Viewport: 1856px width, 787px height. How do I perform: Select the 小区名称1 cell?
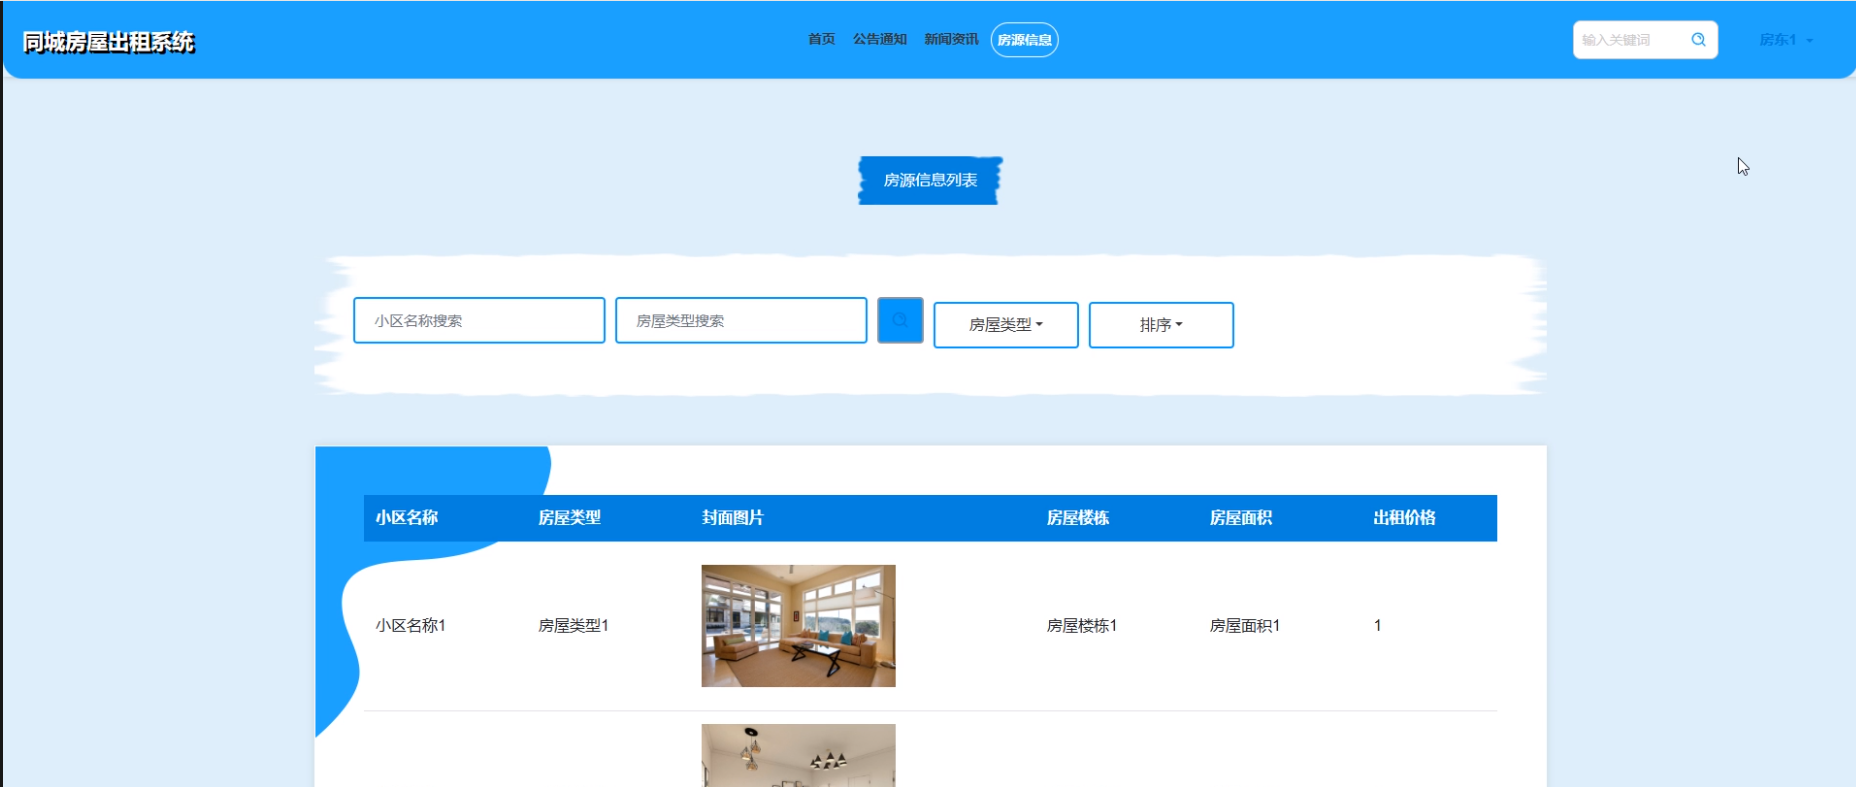(x=411, y=626)
